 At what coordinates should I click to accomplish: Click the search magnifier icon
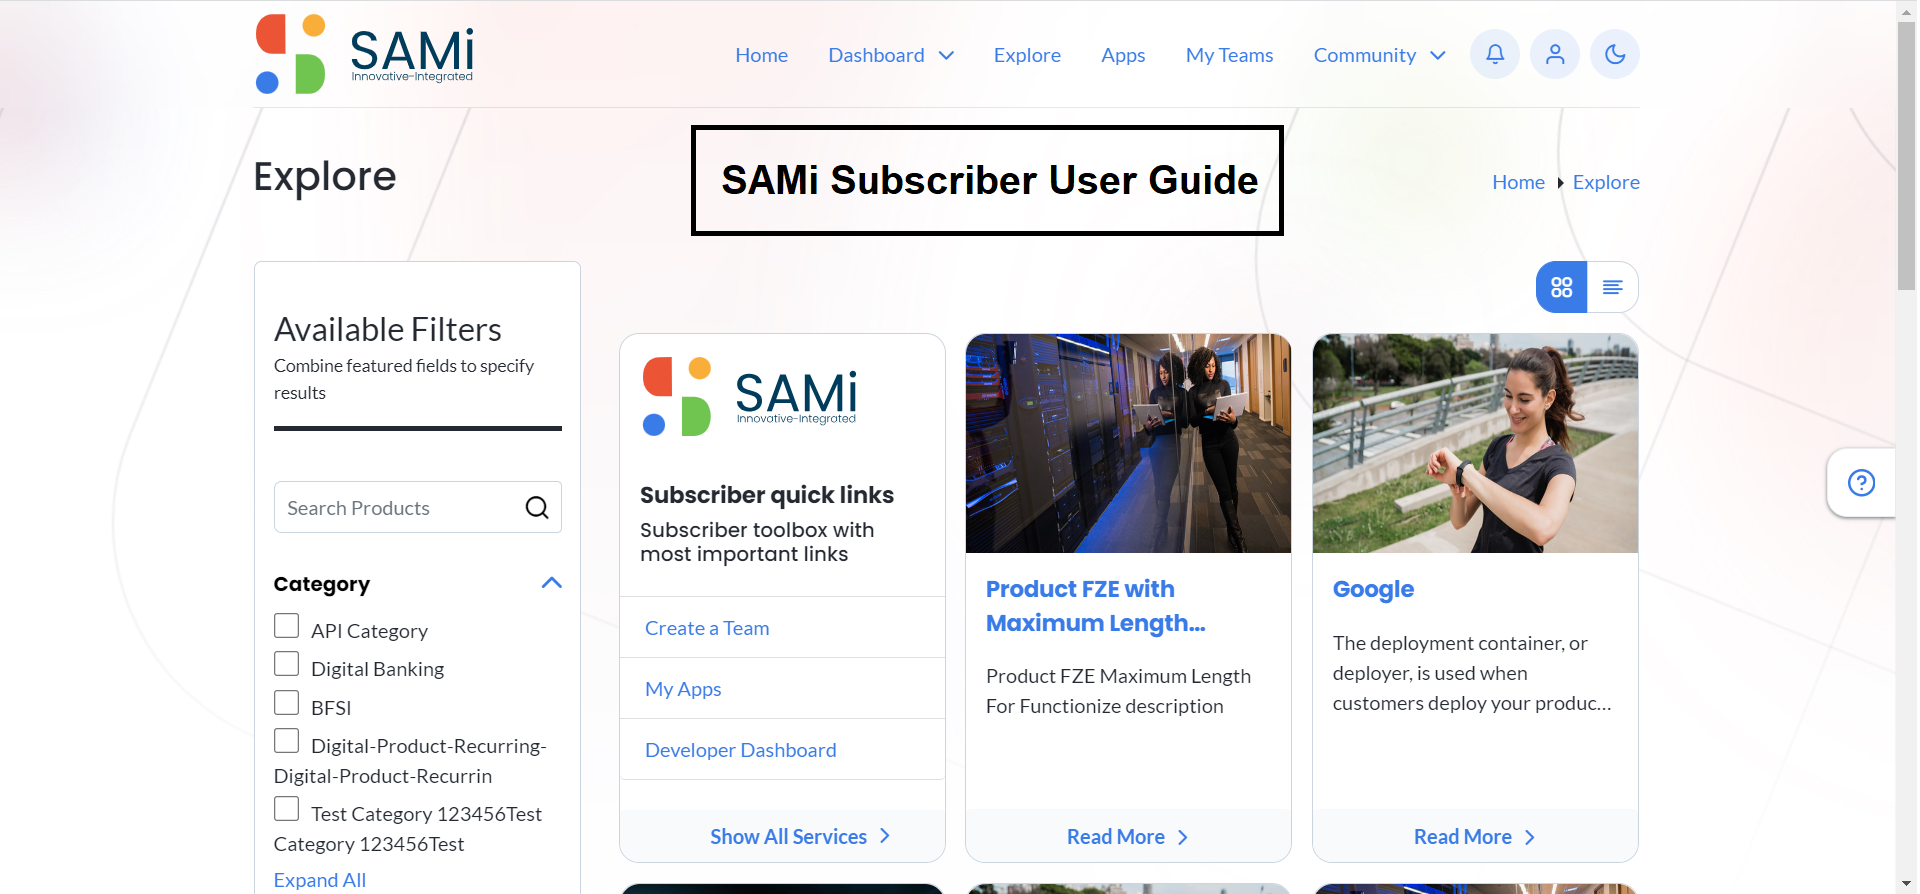point(537,508)
